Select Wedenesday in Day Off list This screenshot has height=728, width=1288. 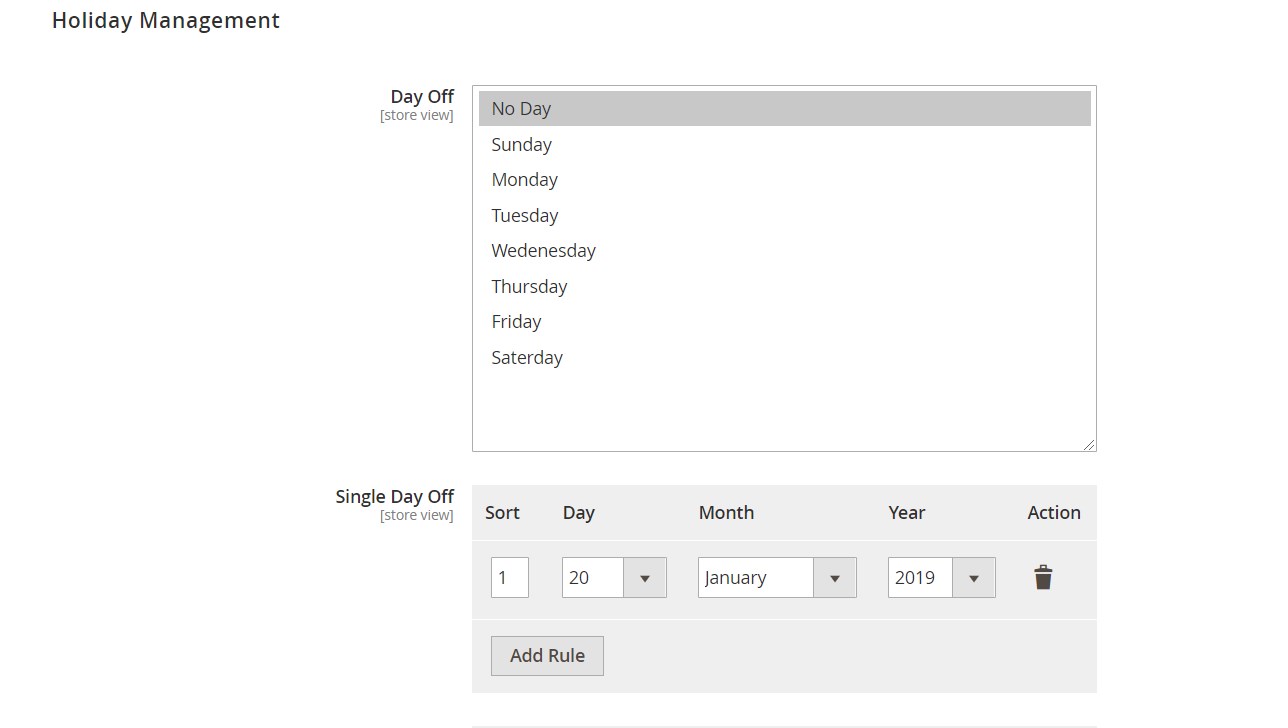click(784, 251)
